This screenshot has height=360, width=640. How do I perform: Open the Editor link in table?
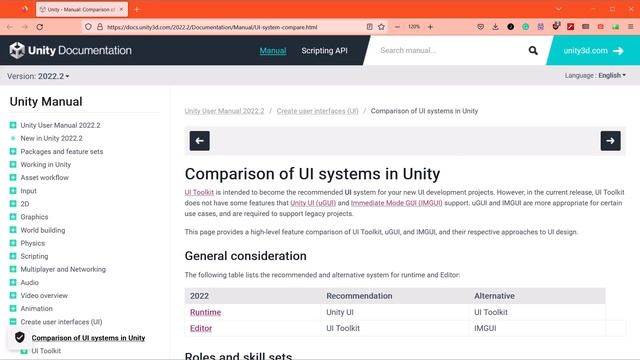201,328
